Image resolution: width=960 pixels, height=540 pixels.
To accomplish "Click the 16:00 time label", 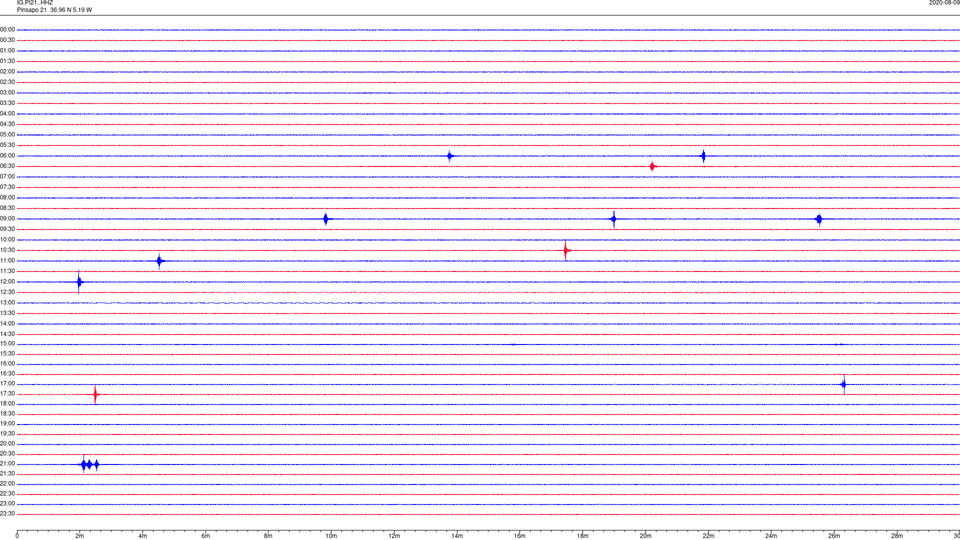I will pyautogui.click(x=7, y=364).
